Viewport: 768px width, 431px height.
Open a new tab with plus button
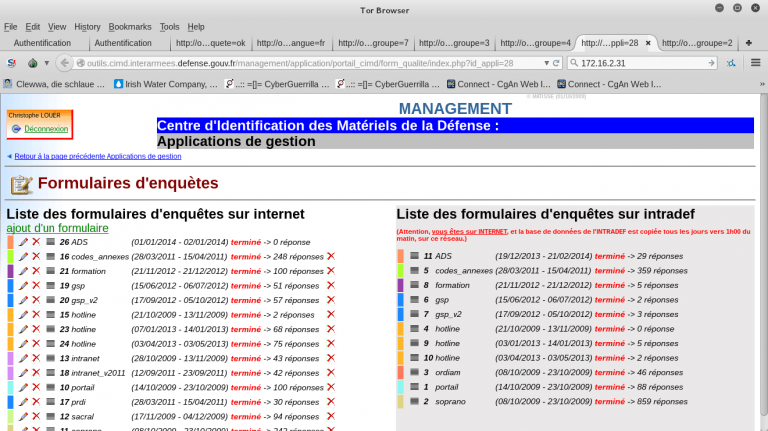tap(749, 43)
